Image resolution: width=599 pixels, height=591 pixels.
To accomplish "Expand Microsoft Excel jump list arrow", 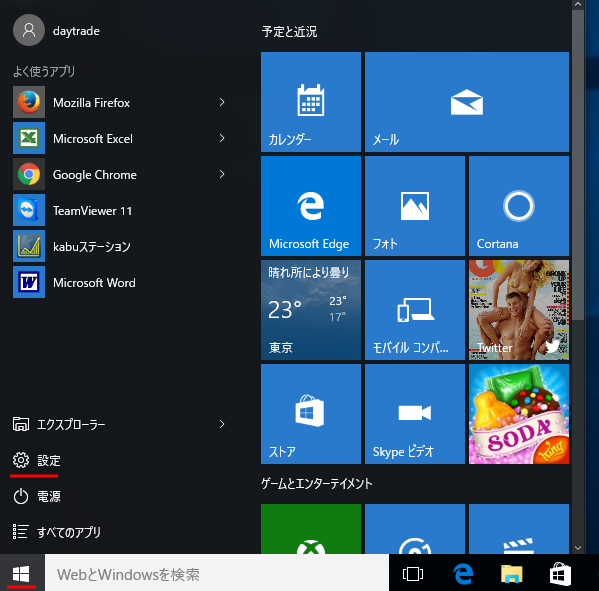I will (x=222, y=138).
